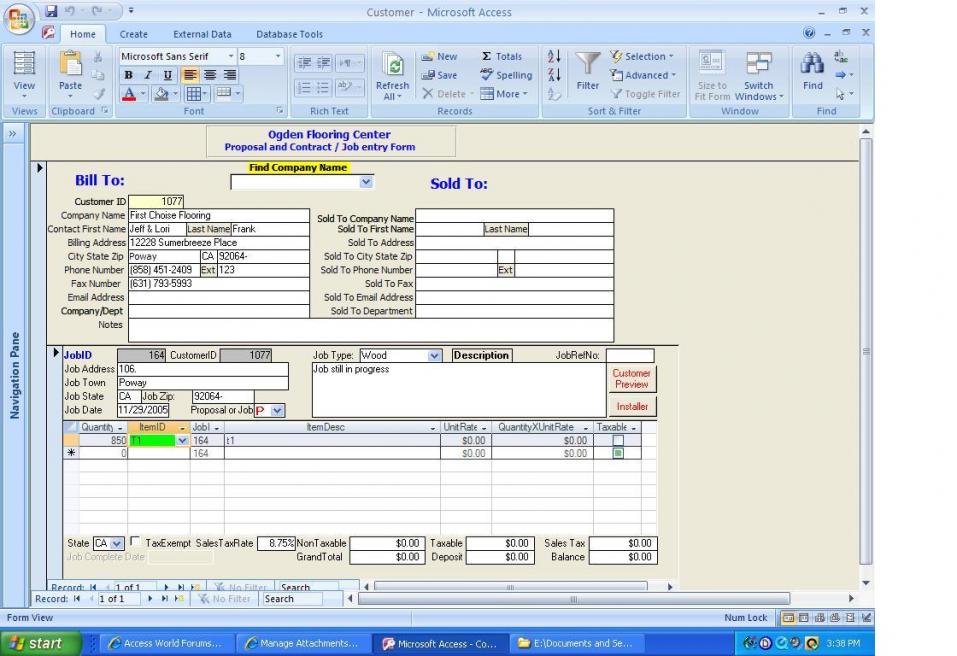
Task: Click the Filter funnel icon
Action: click(x=588, y=64)
